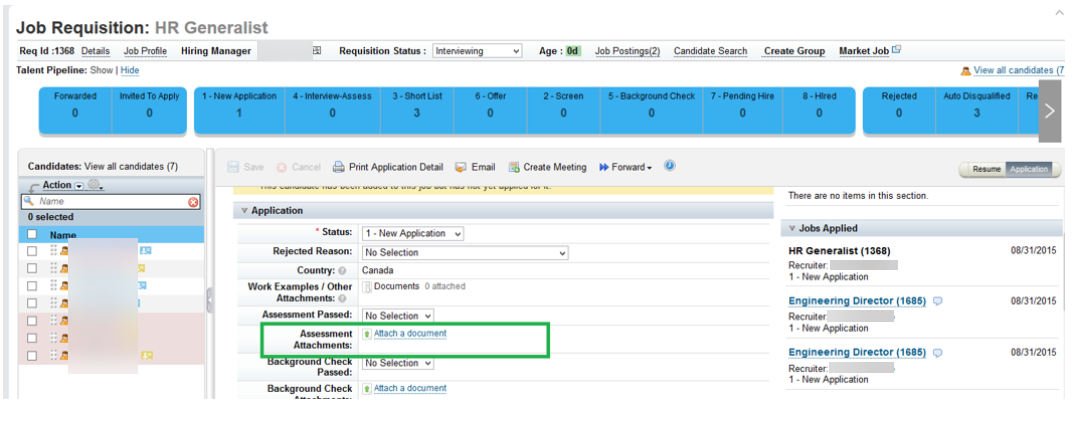Click the Forward double-arrow icon
The image size is (1087, 437).
click(604, 167)
